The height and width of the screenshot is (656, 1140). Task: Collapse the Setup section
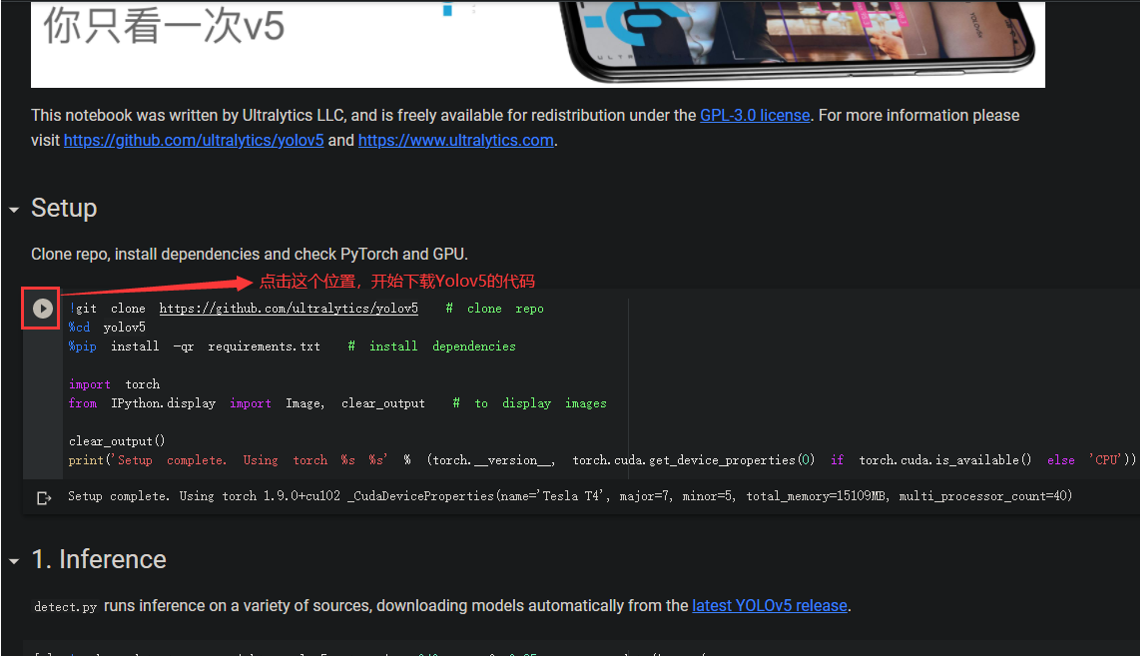pyautogui.click(x=14, y=209)
